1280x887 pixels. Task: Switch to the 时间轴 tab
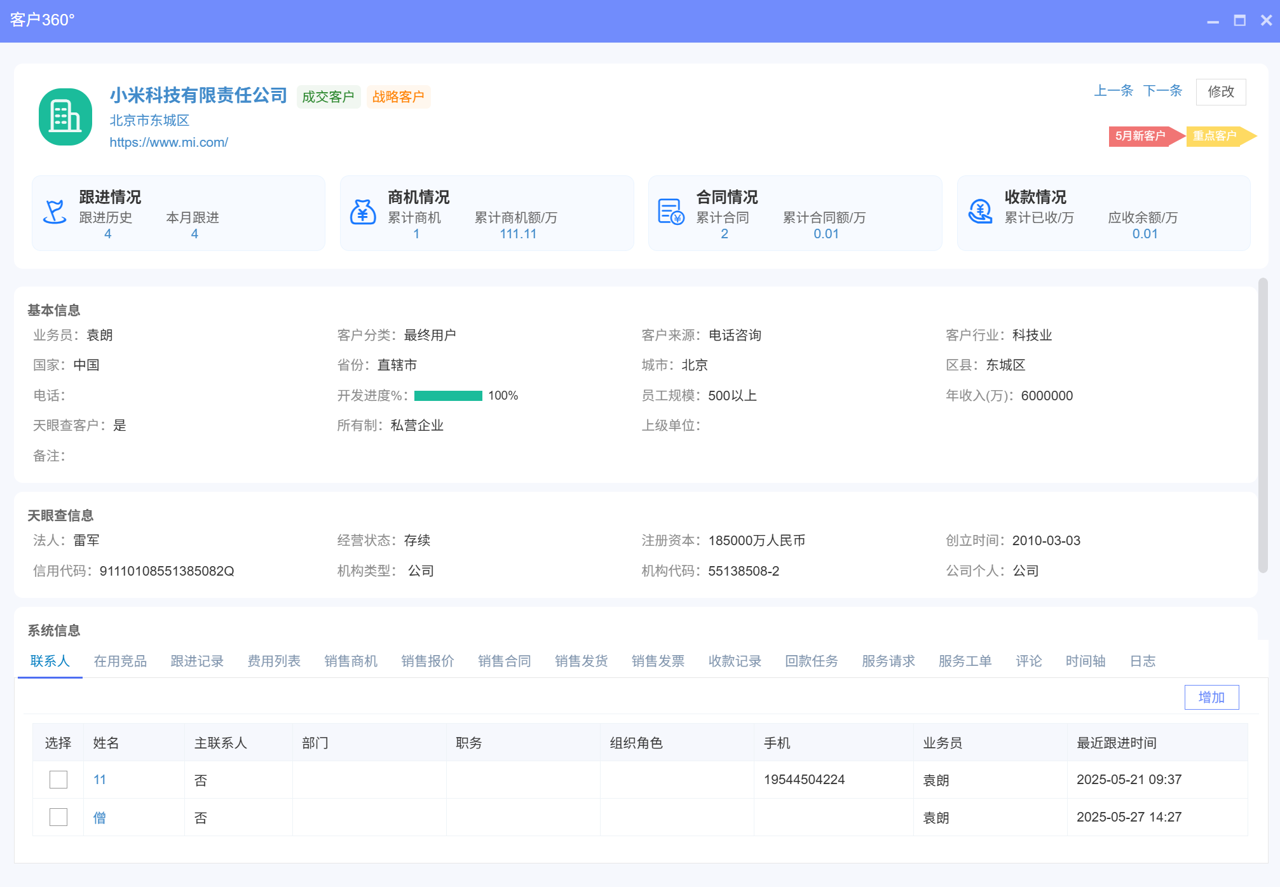(x=1085, y=661)
